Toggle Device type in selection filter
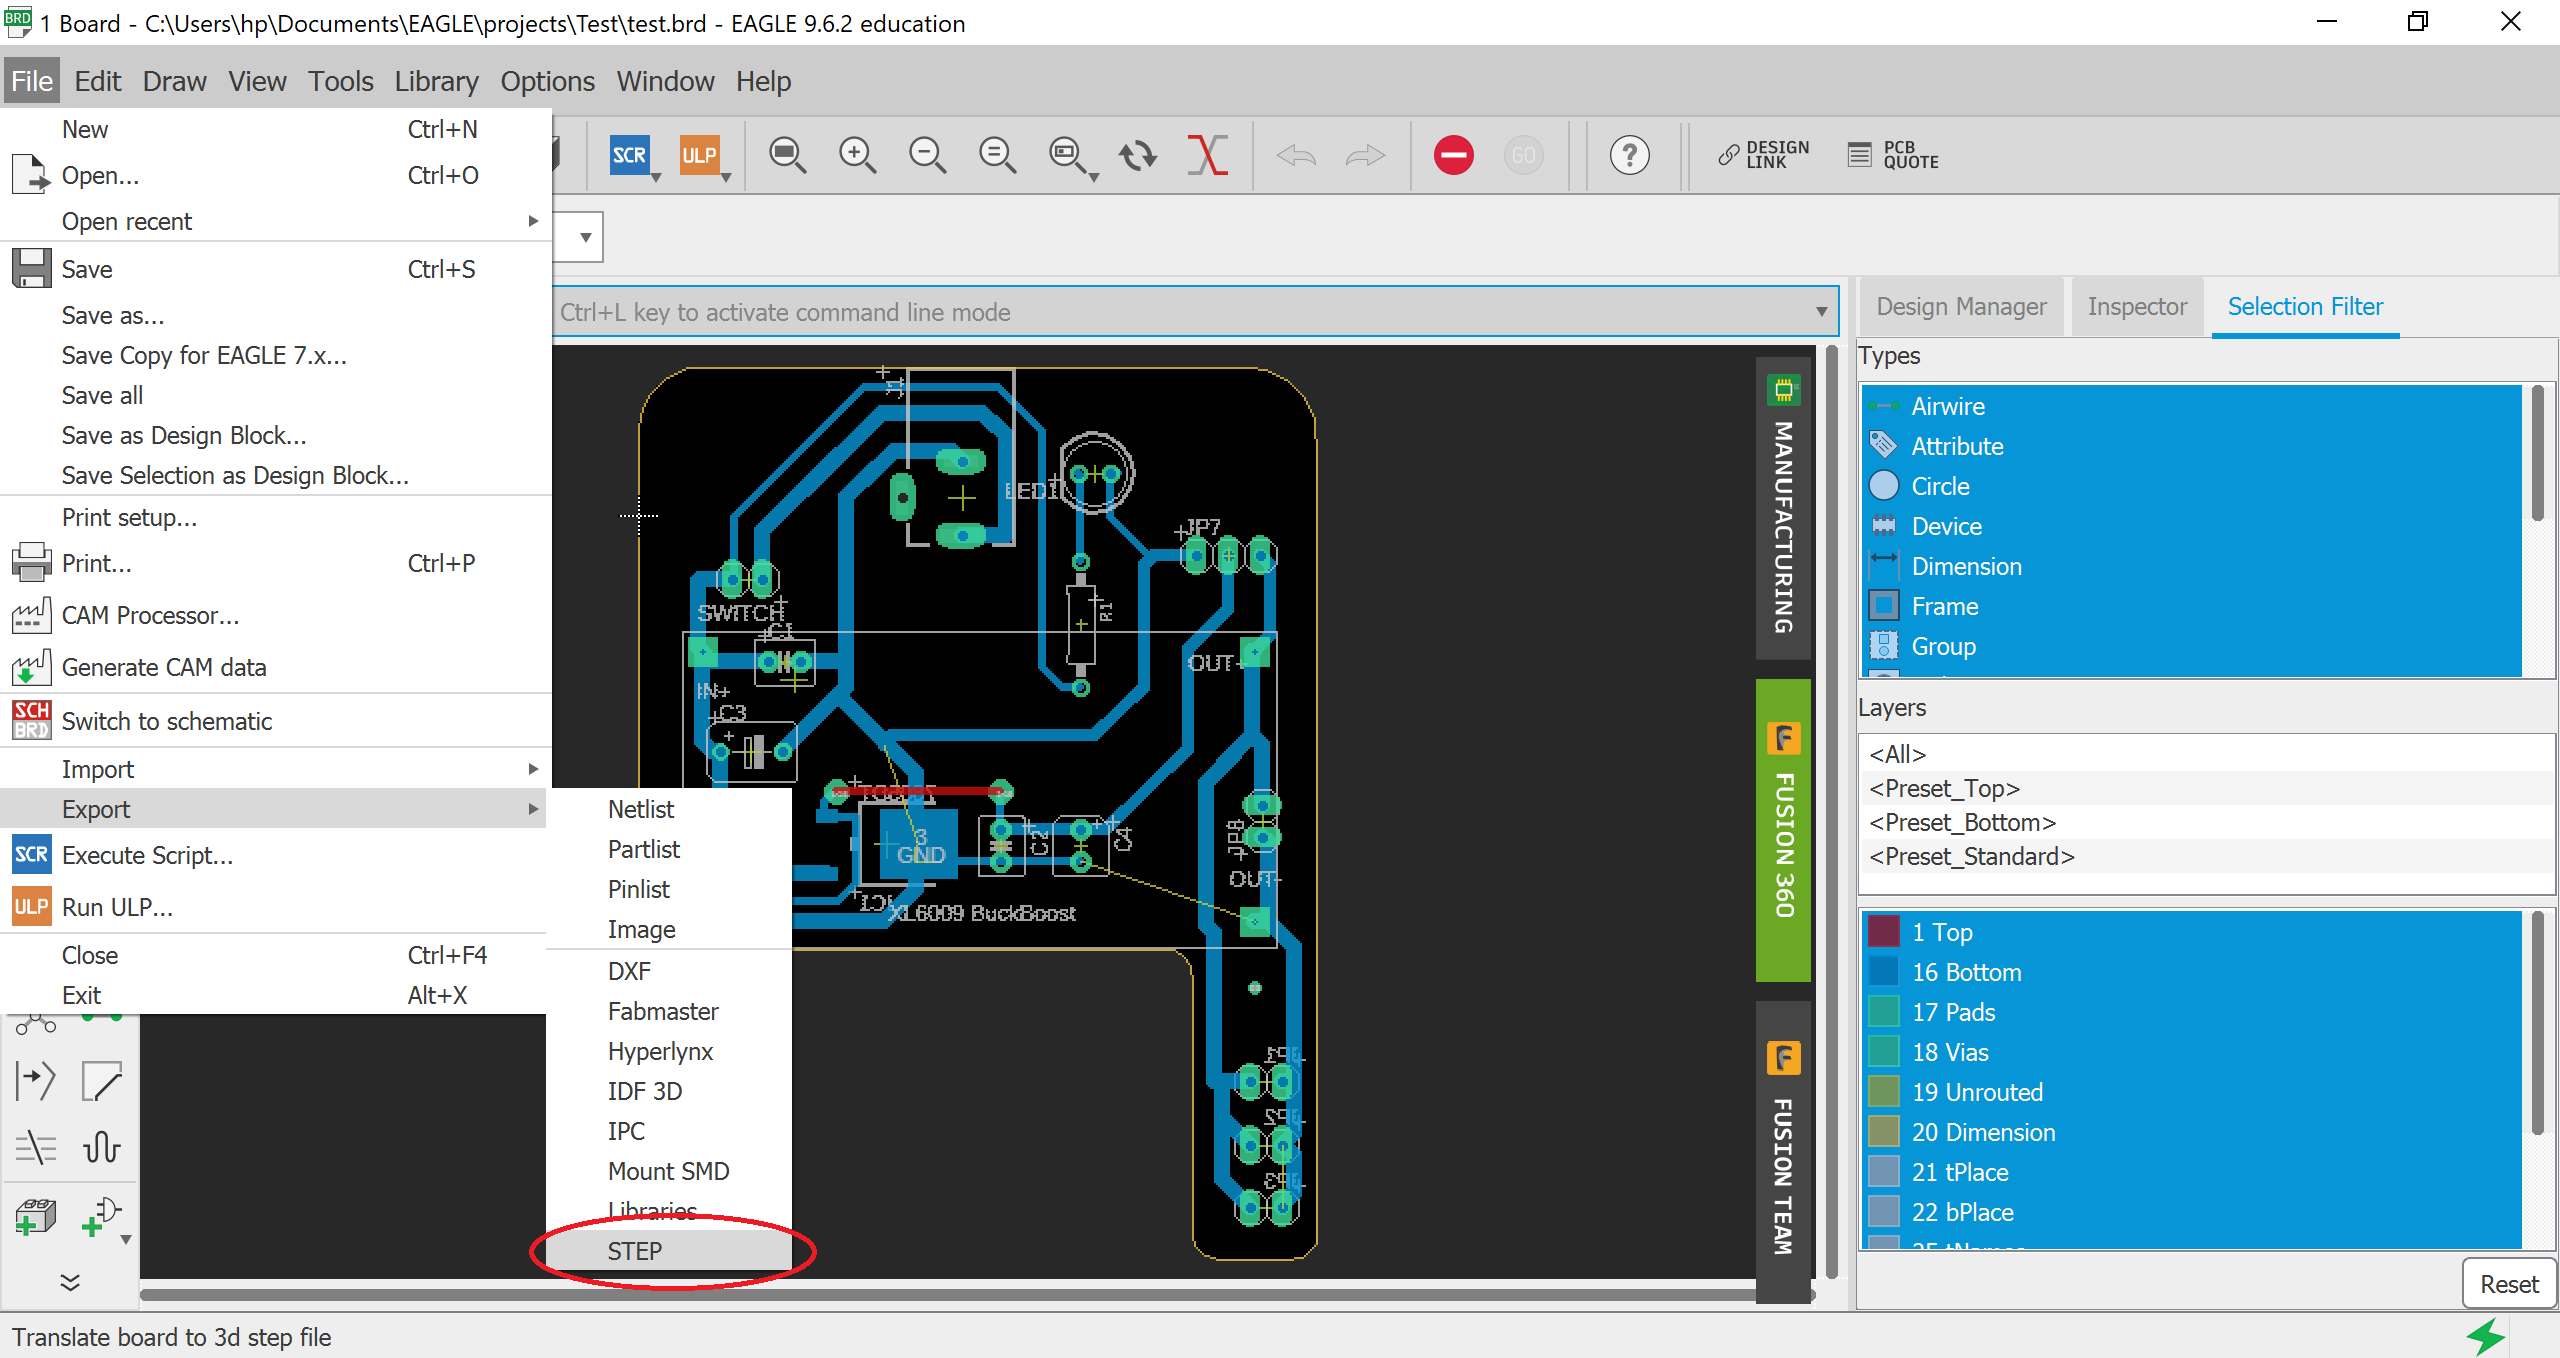This screenshot has height=1358, width=2560. pyautogui.click(x=1946, y=526)
